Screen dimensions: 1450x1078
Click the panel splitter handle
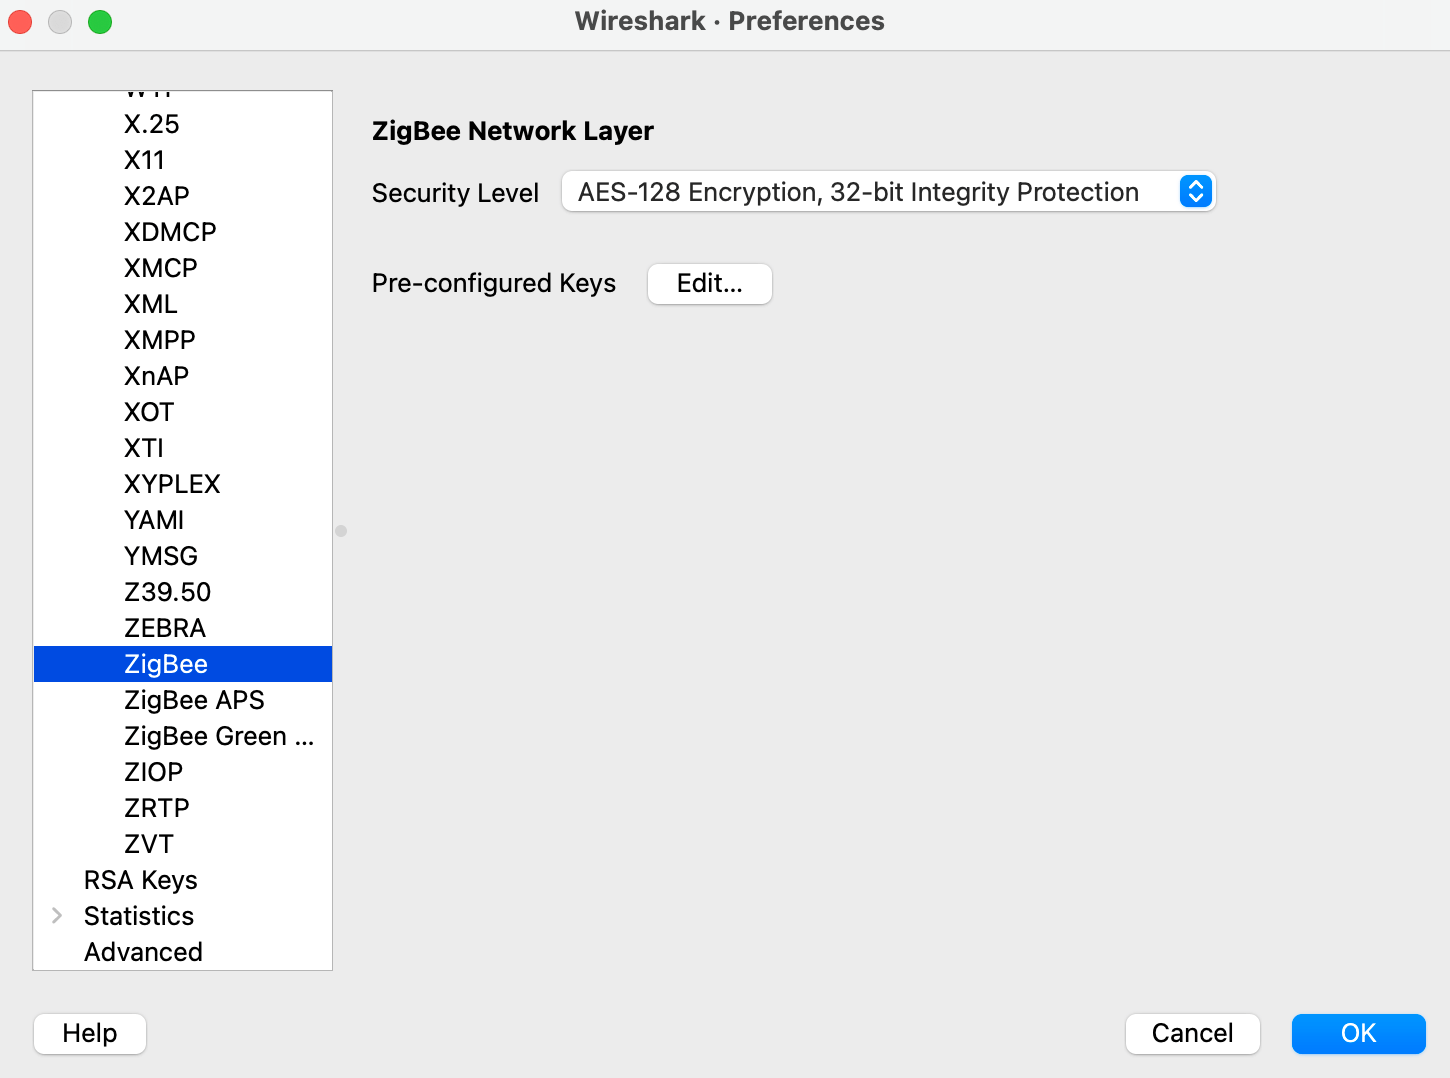[341, 531]
